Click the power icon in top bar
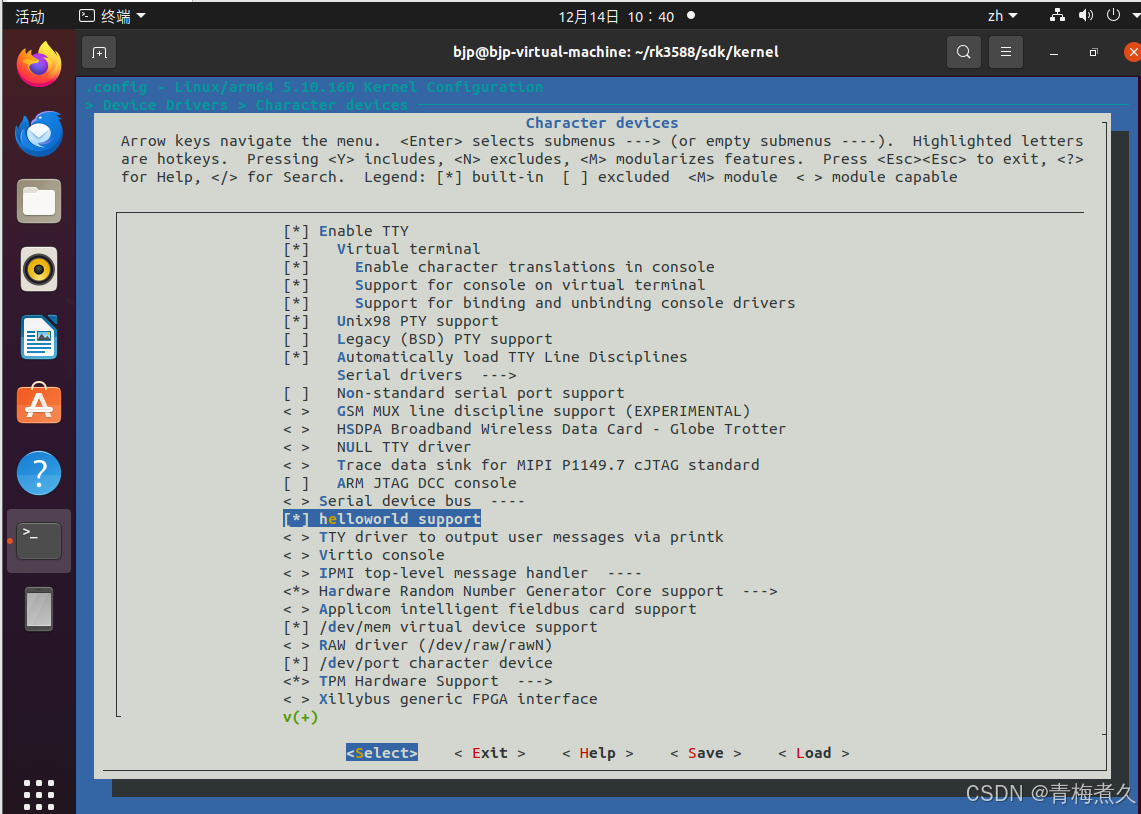Viewport: 1141px width, 814px height. pos(1113,15)
